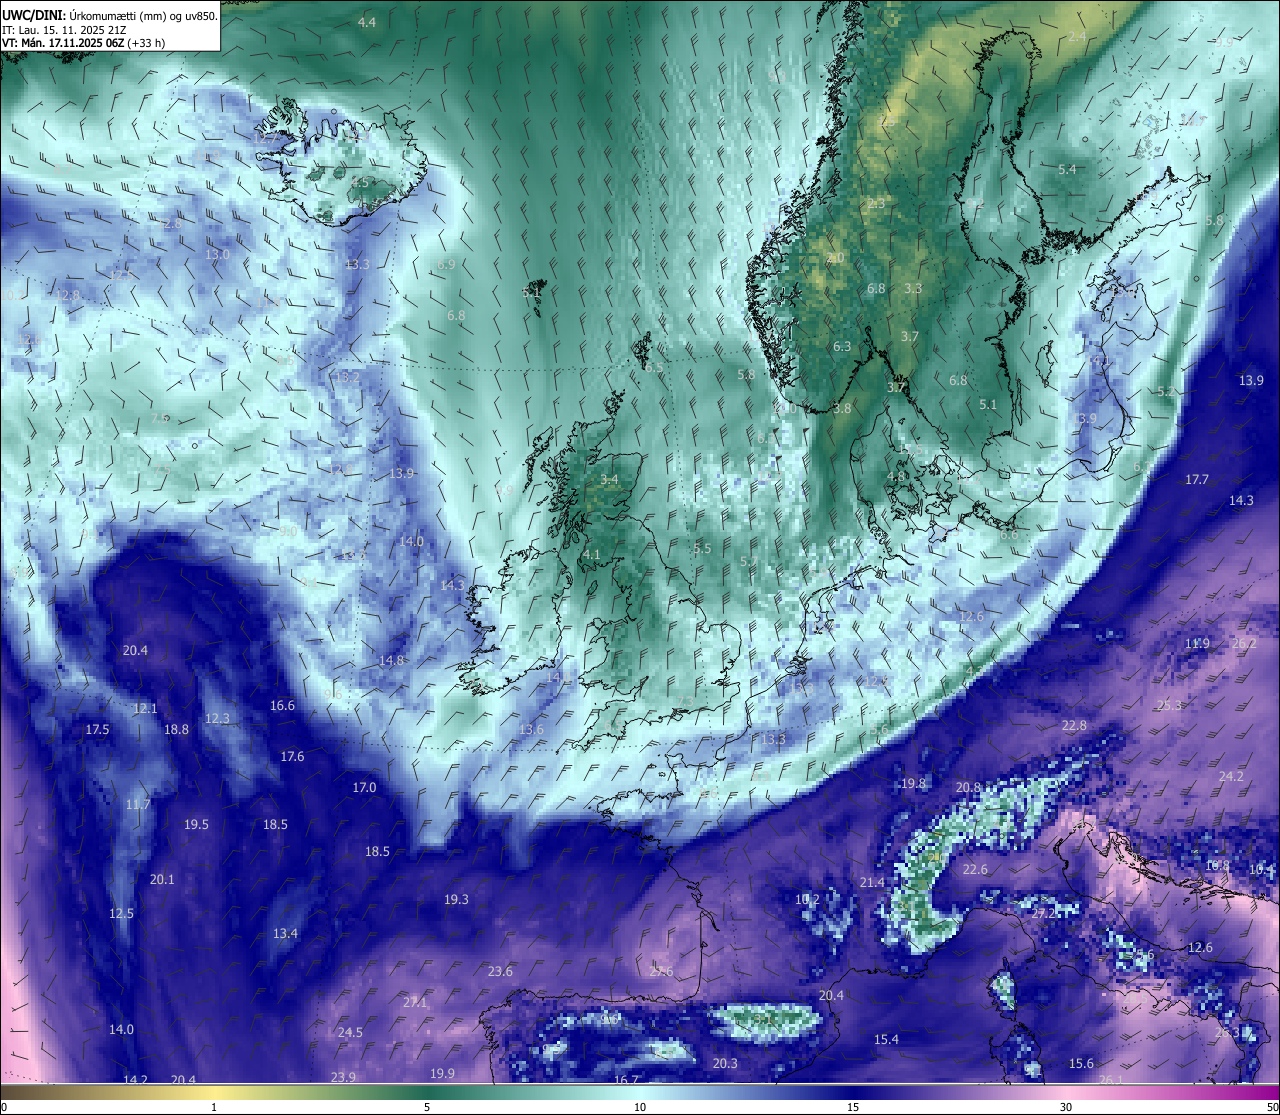Click the 13.4 value on the map

[285, 934]
